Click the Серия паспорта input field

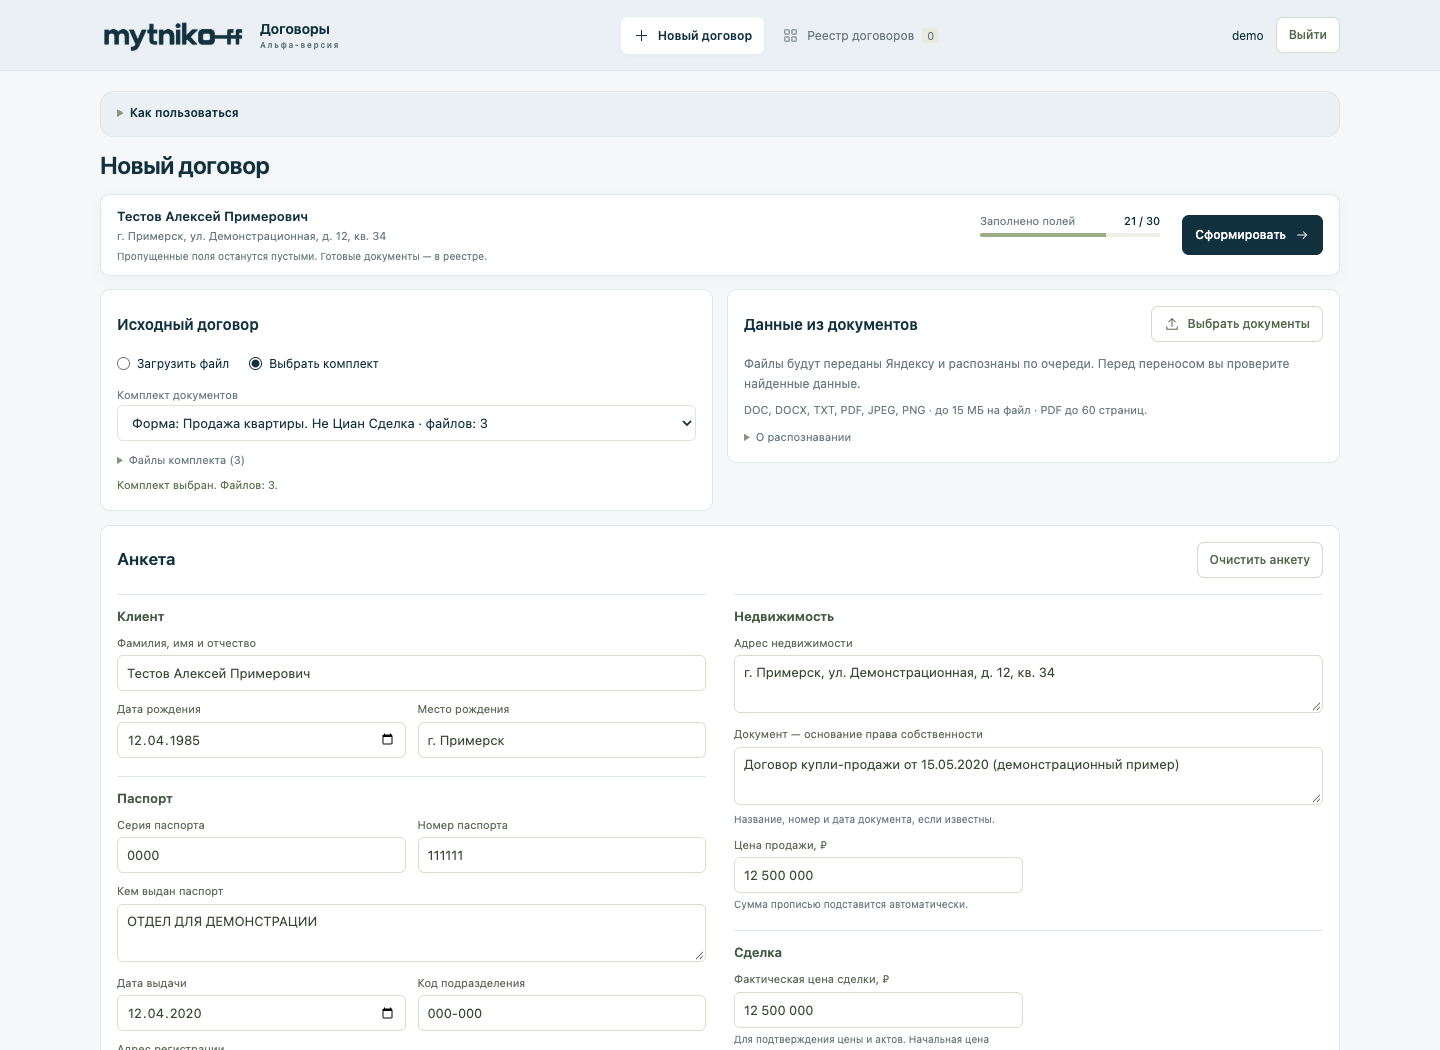[x=261, y=855]
